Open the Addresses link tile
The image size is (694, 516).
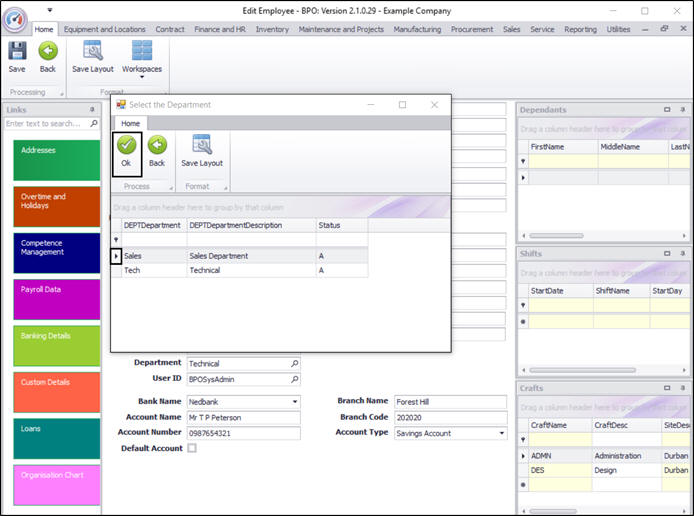[x=57, y=160]
